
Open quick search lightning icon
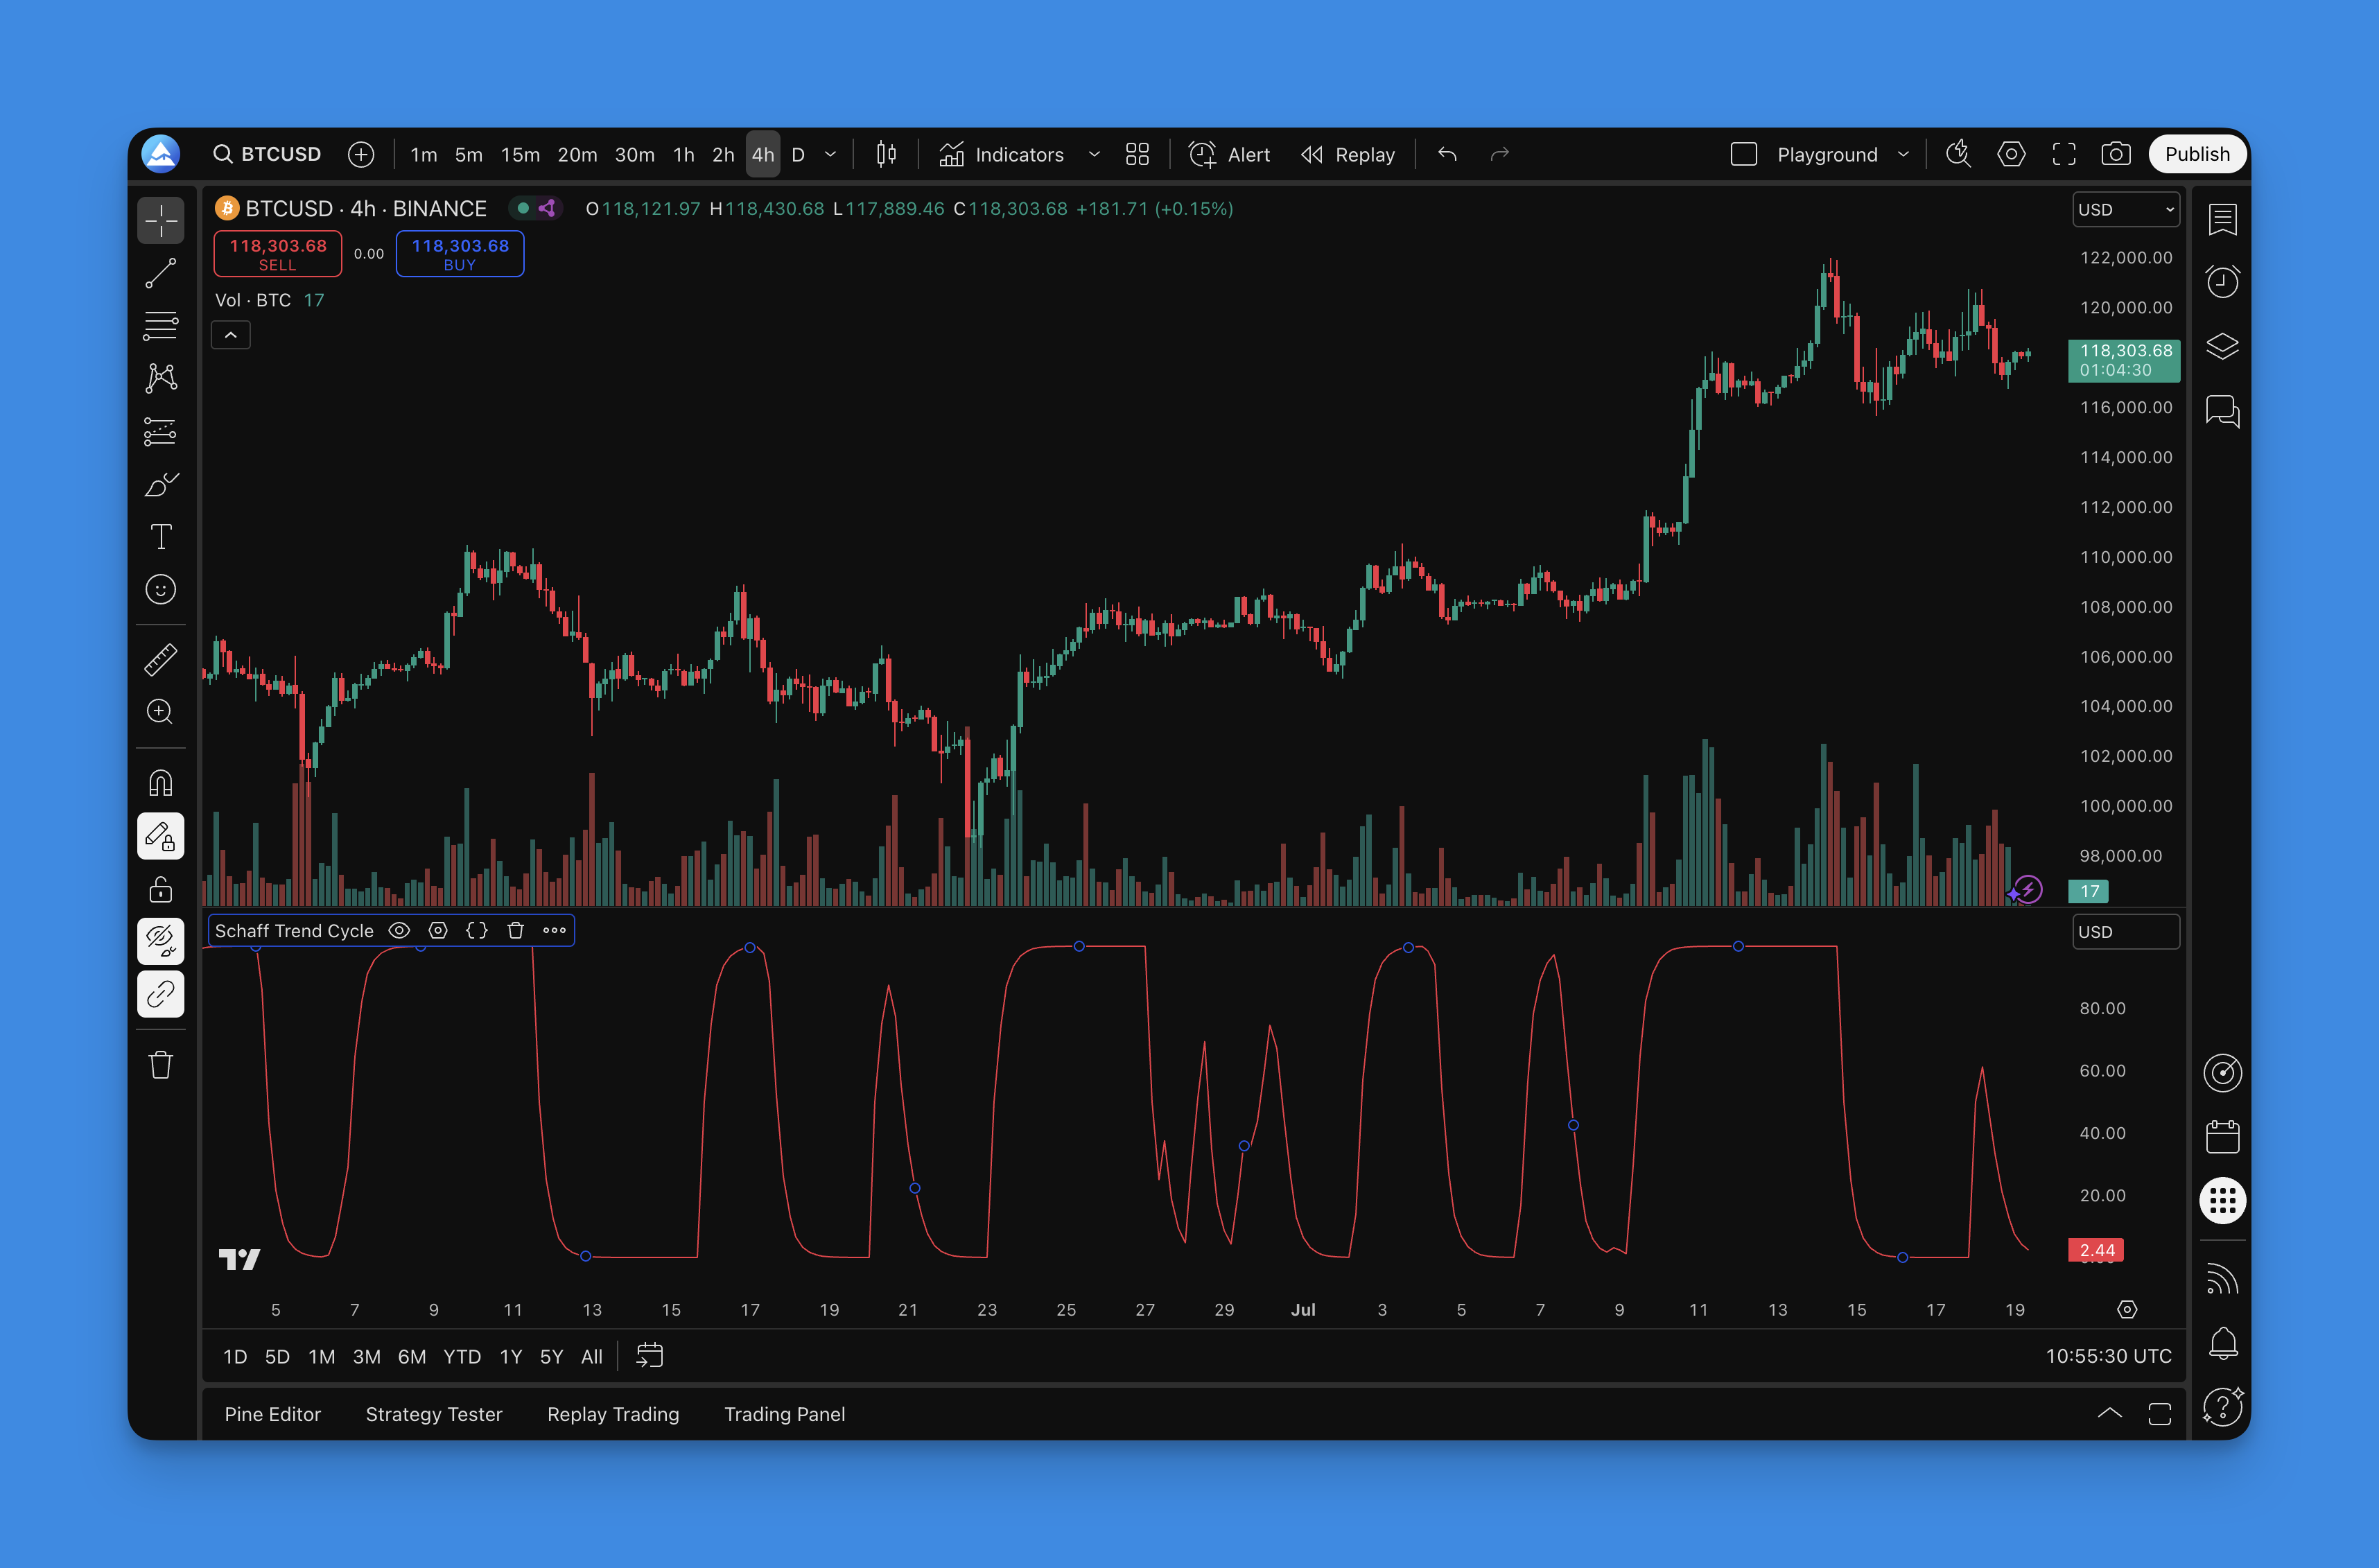pos(1958,154)
